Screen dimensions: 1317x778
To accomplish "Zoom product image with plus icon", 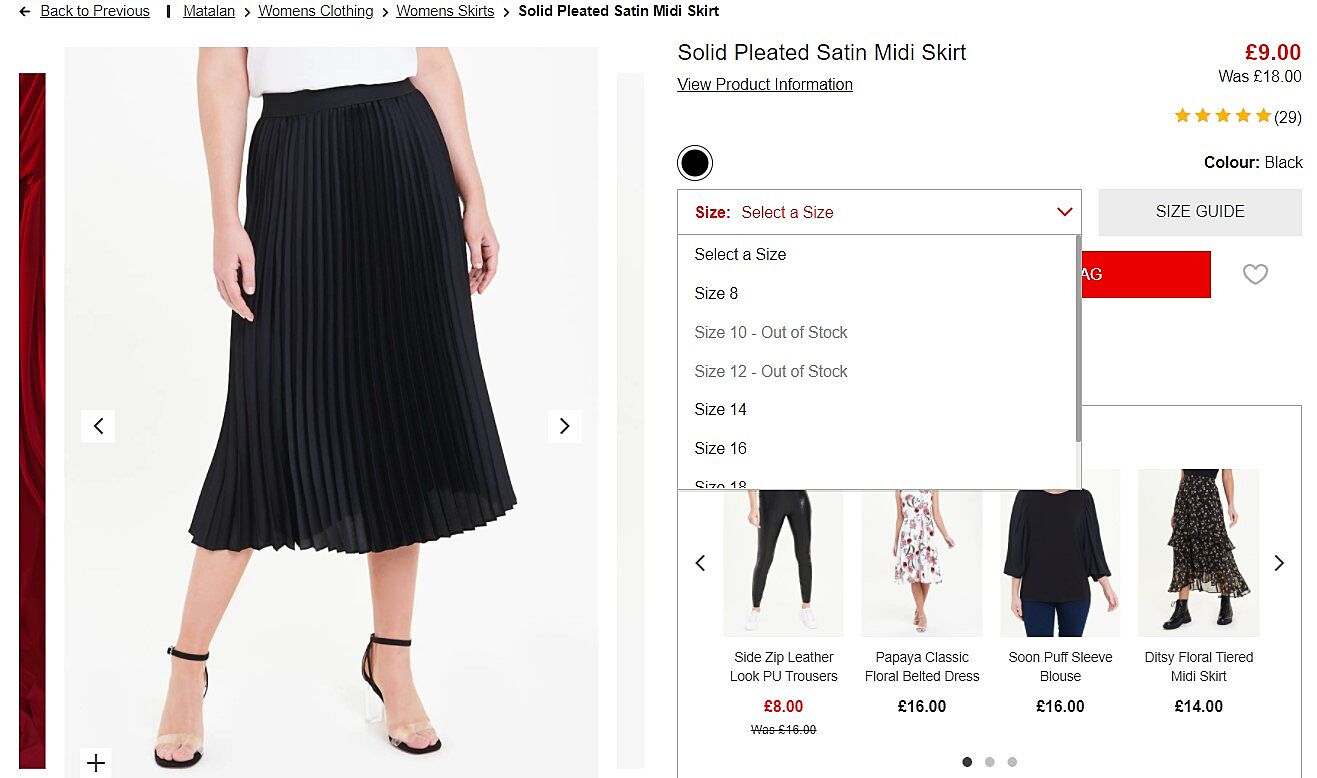I will (96, 764).
